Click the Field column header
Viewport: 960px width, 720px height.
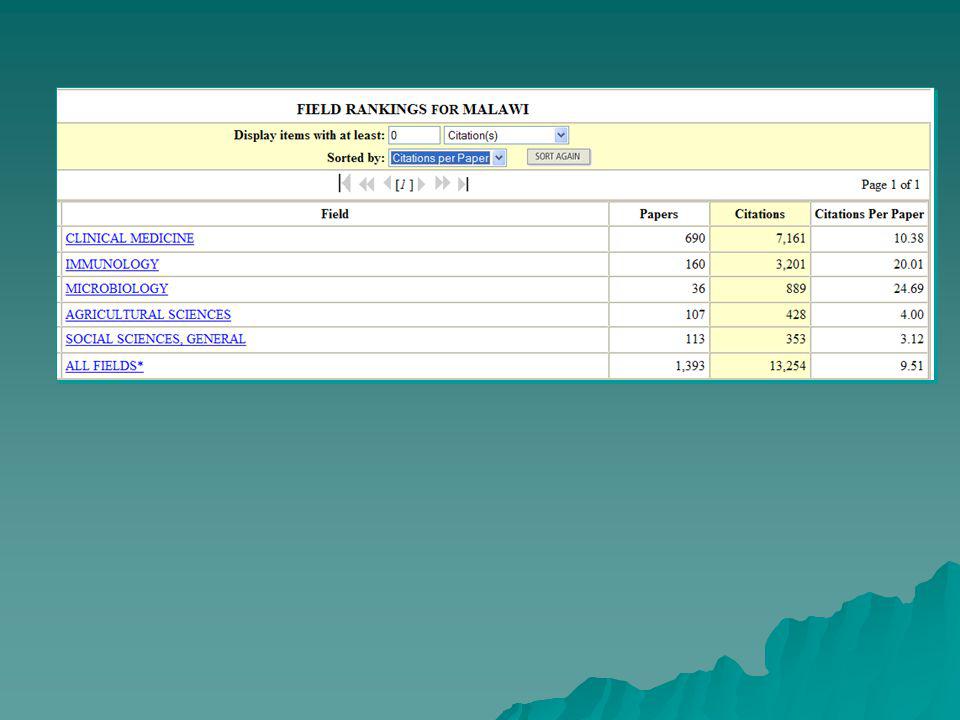pos(335,214)
